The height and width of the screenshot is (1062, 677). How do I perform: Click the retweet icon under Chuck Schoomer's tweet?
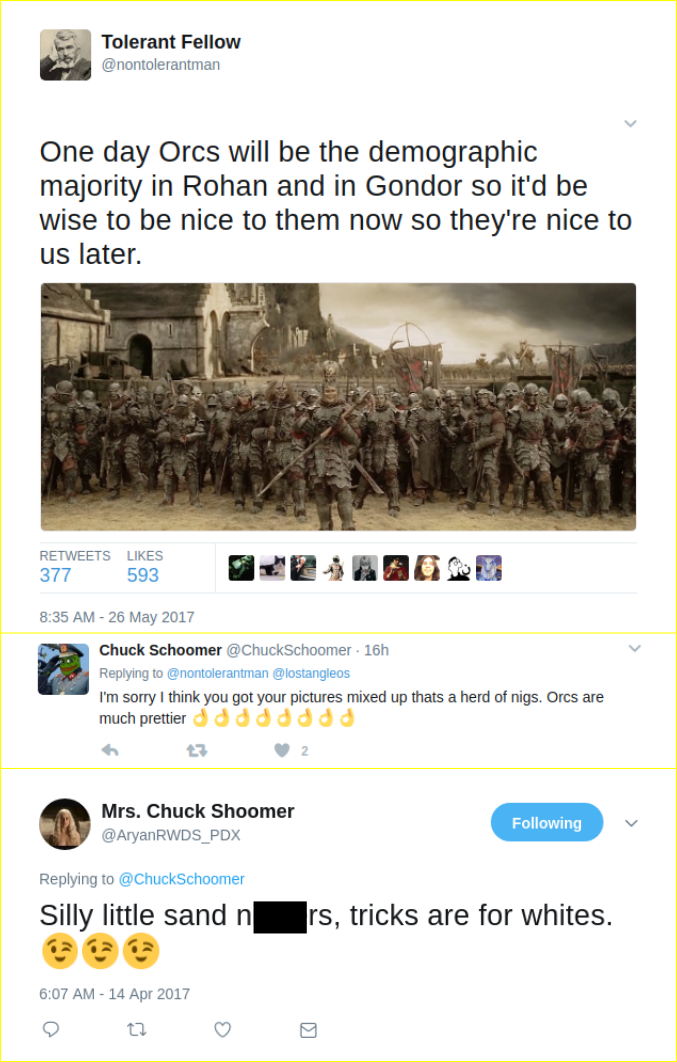pos(197,750)
